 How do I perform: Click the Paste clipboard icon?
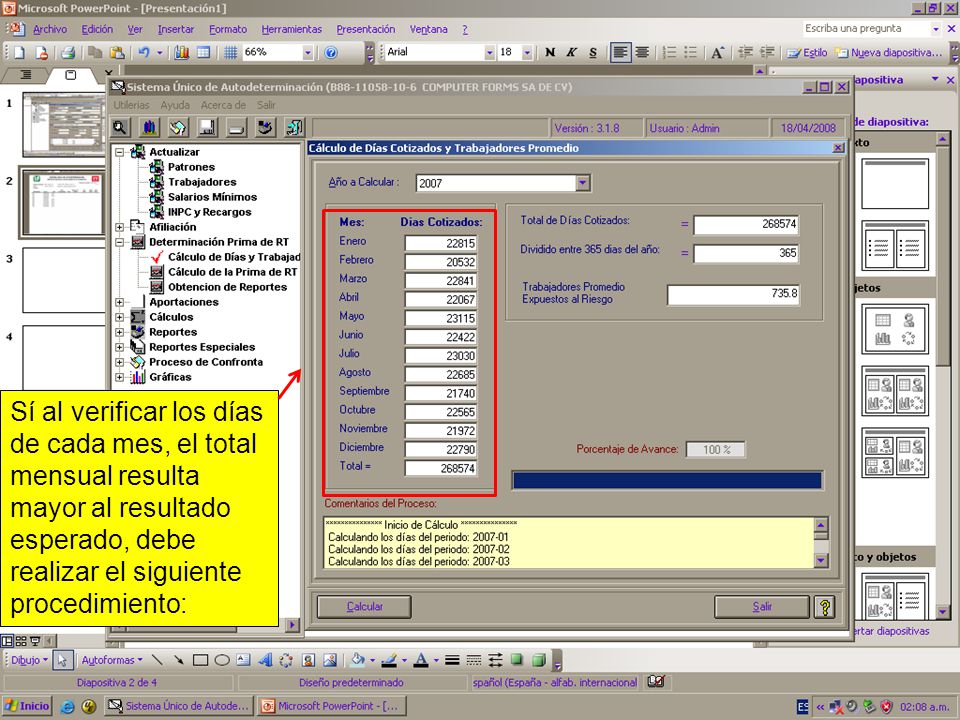(117, 53)
